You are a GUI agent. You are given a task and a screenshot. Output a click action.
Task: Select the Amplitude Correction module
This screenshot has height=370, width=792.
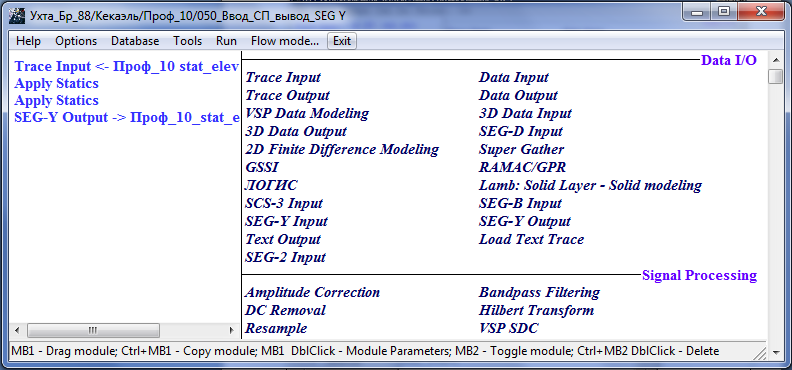(312, 292)
